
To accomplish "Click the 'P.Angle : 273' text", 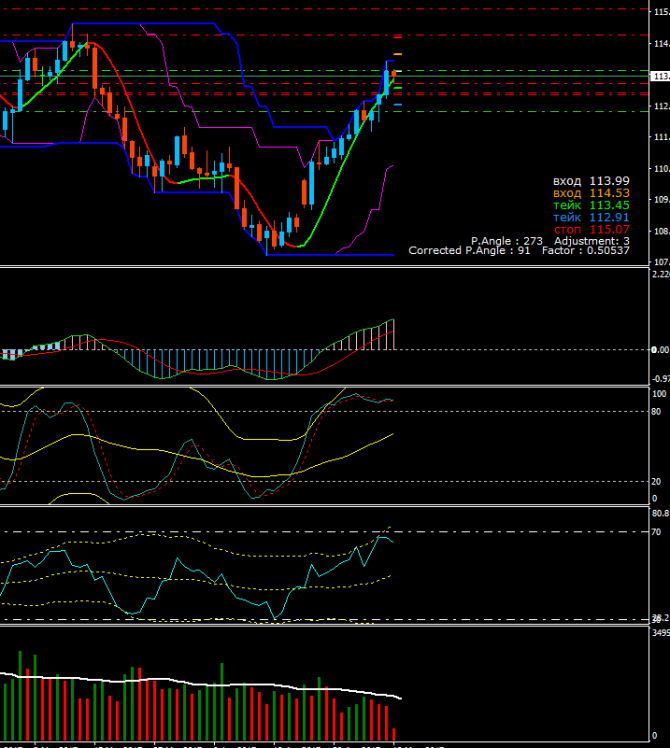I will [507, 241].
